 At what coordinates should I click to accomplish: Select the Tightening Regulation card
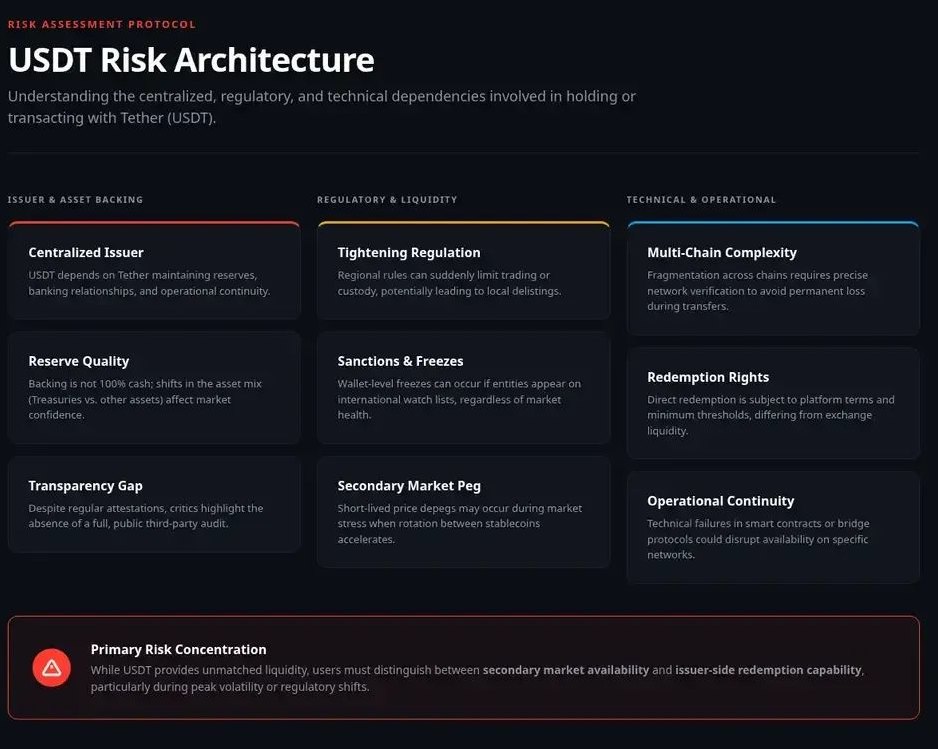[463, 271]
